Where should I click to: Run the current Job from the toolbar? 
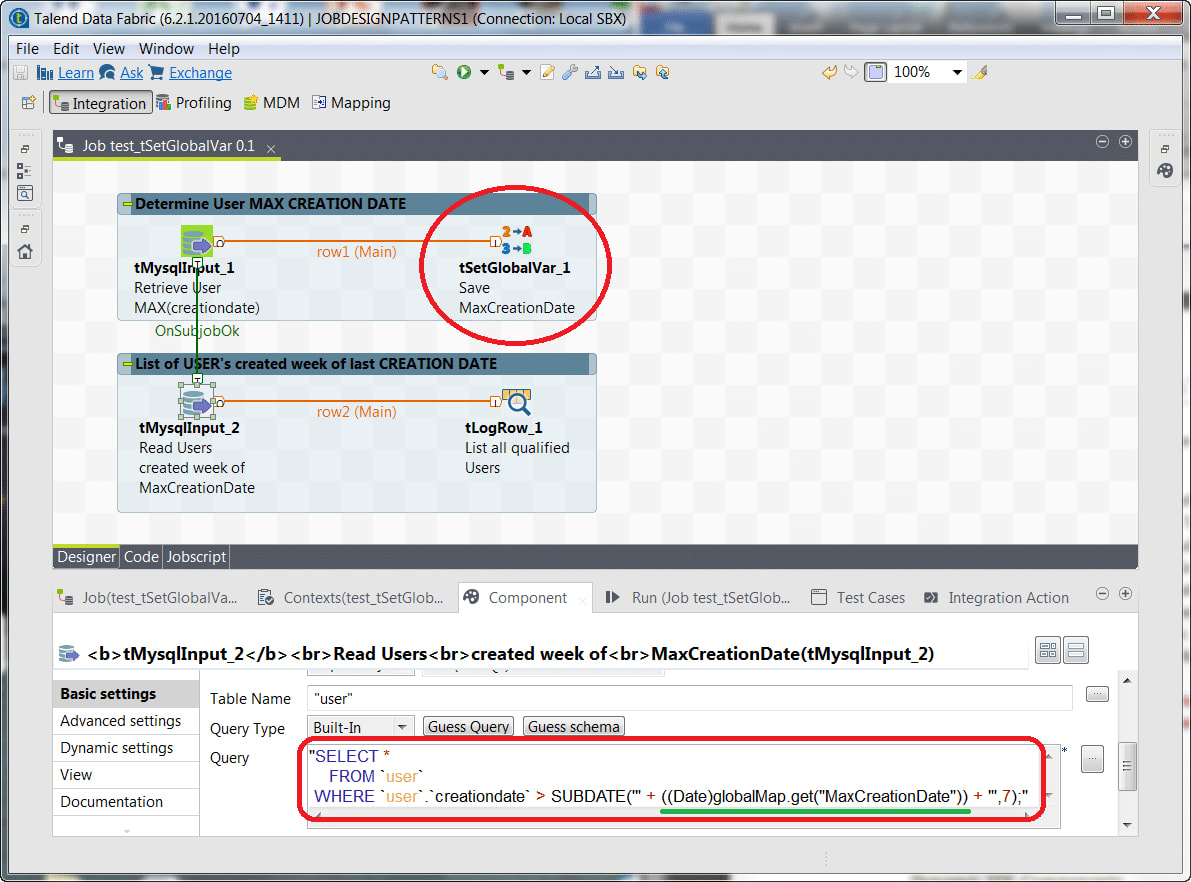[462, 72]
